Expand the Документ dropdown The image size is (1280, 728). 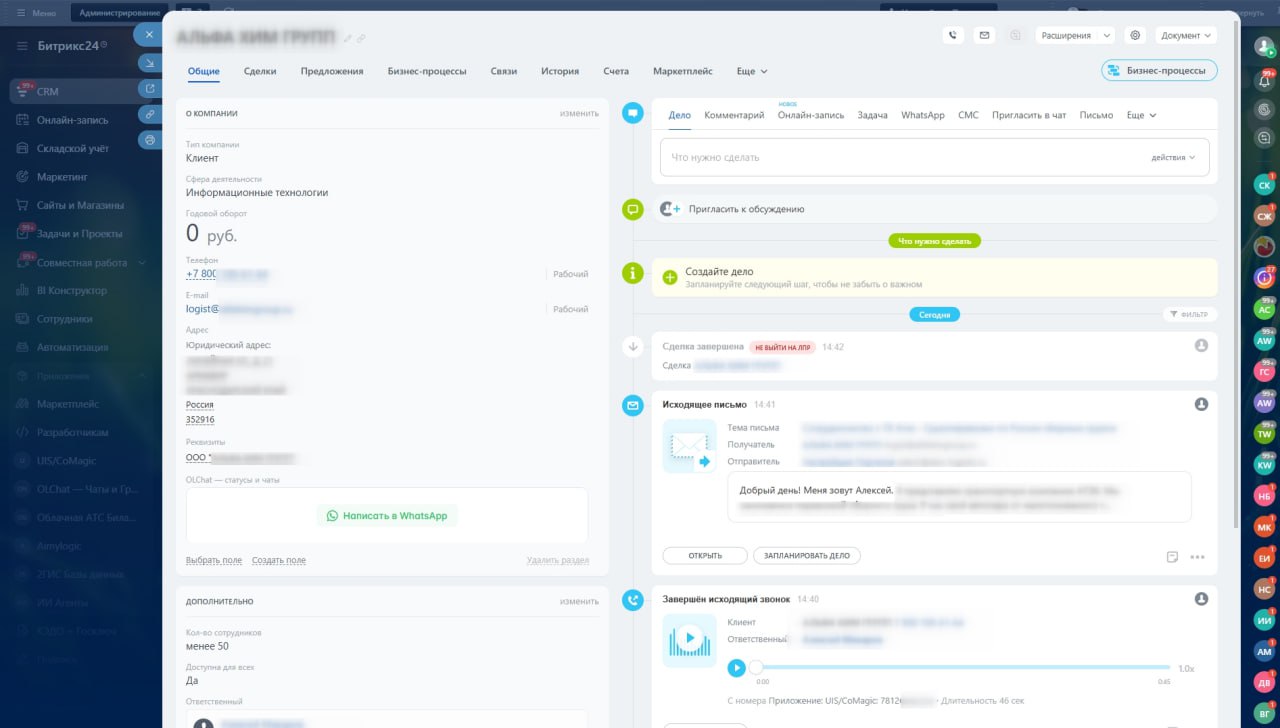(x=1186, y=35)
